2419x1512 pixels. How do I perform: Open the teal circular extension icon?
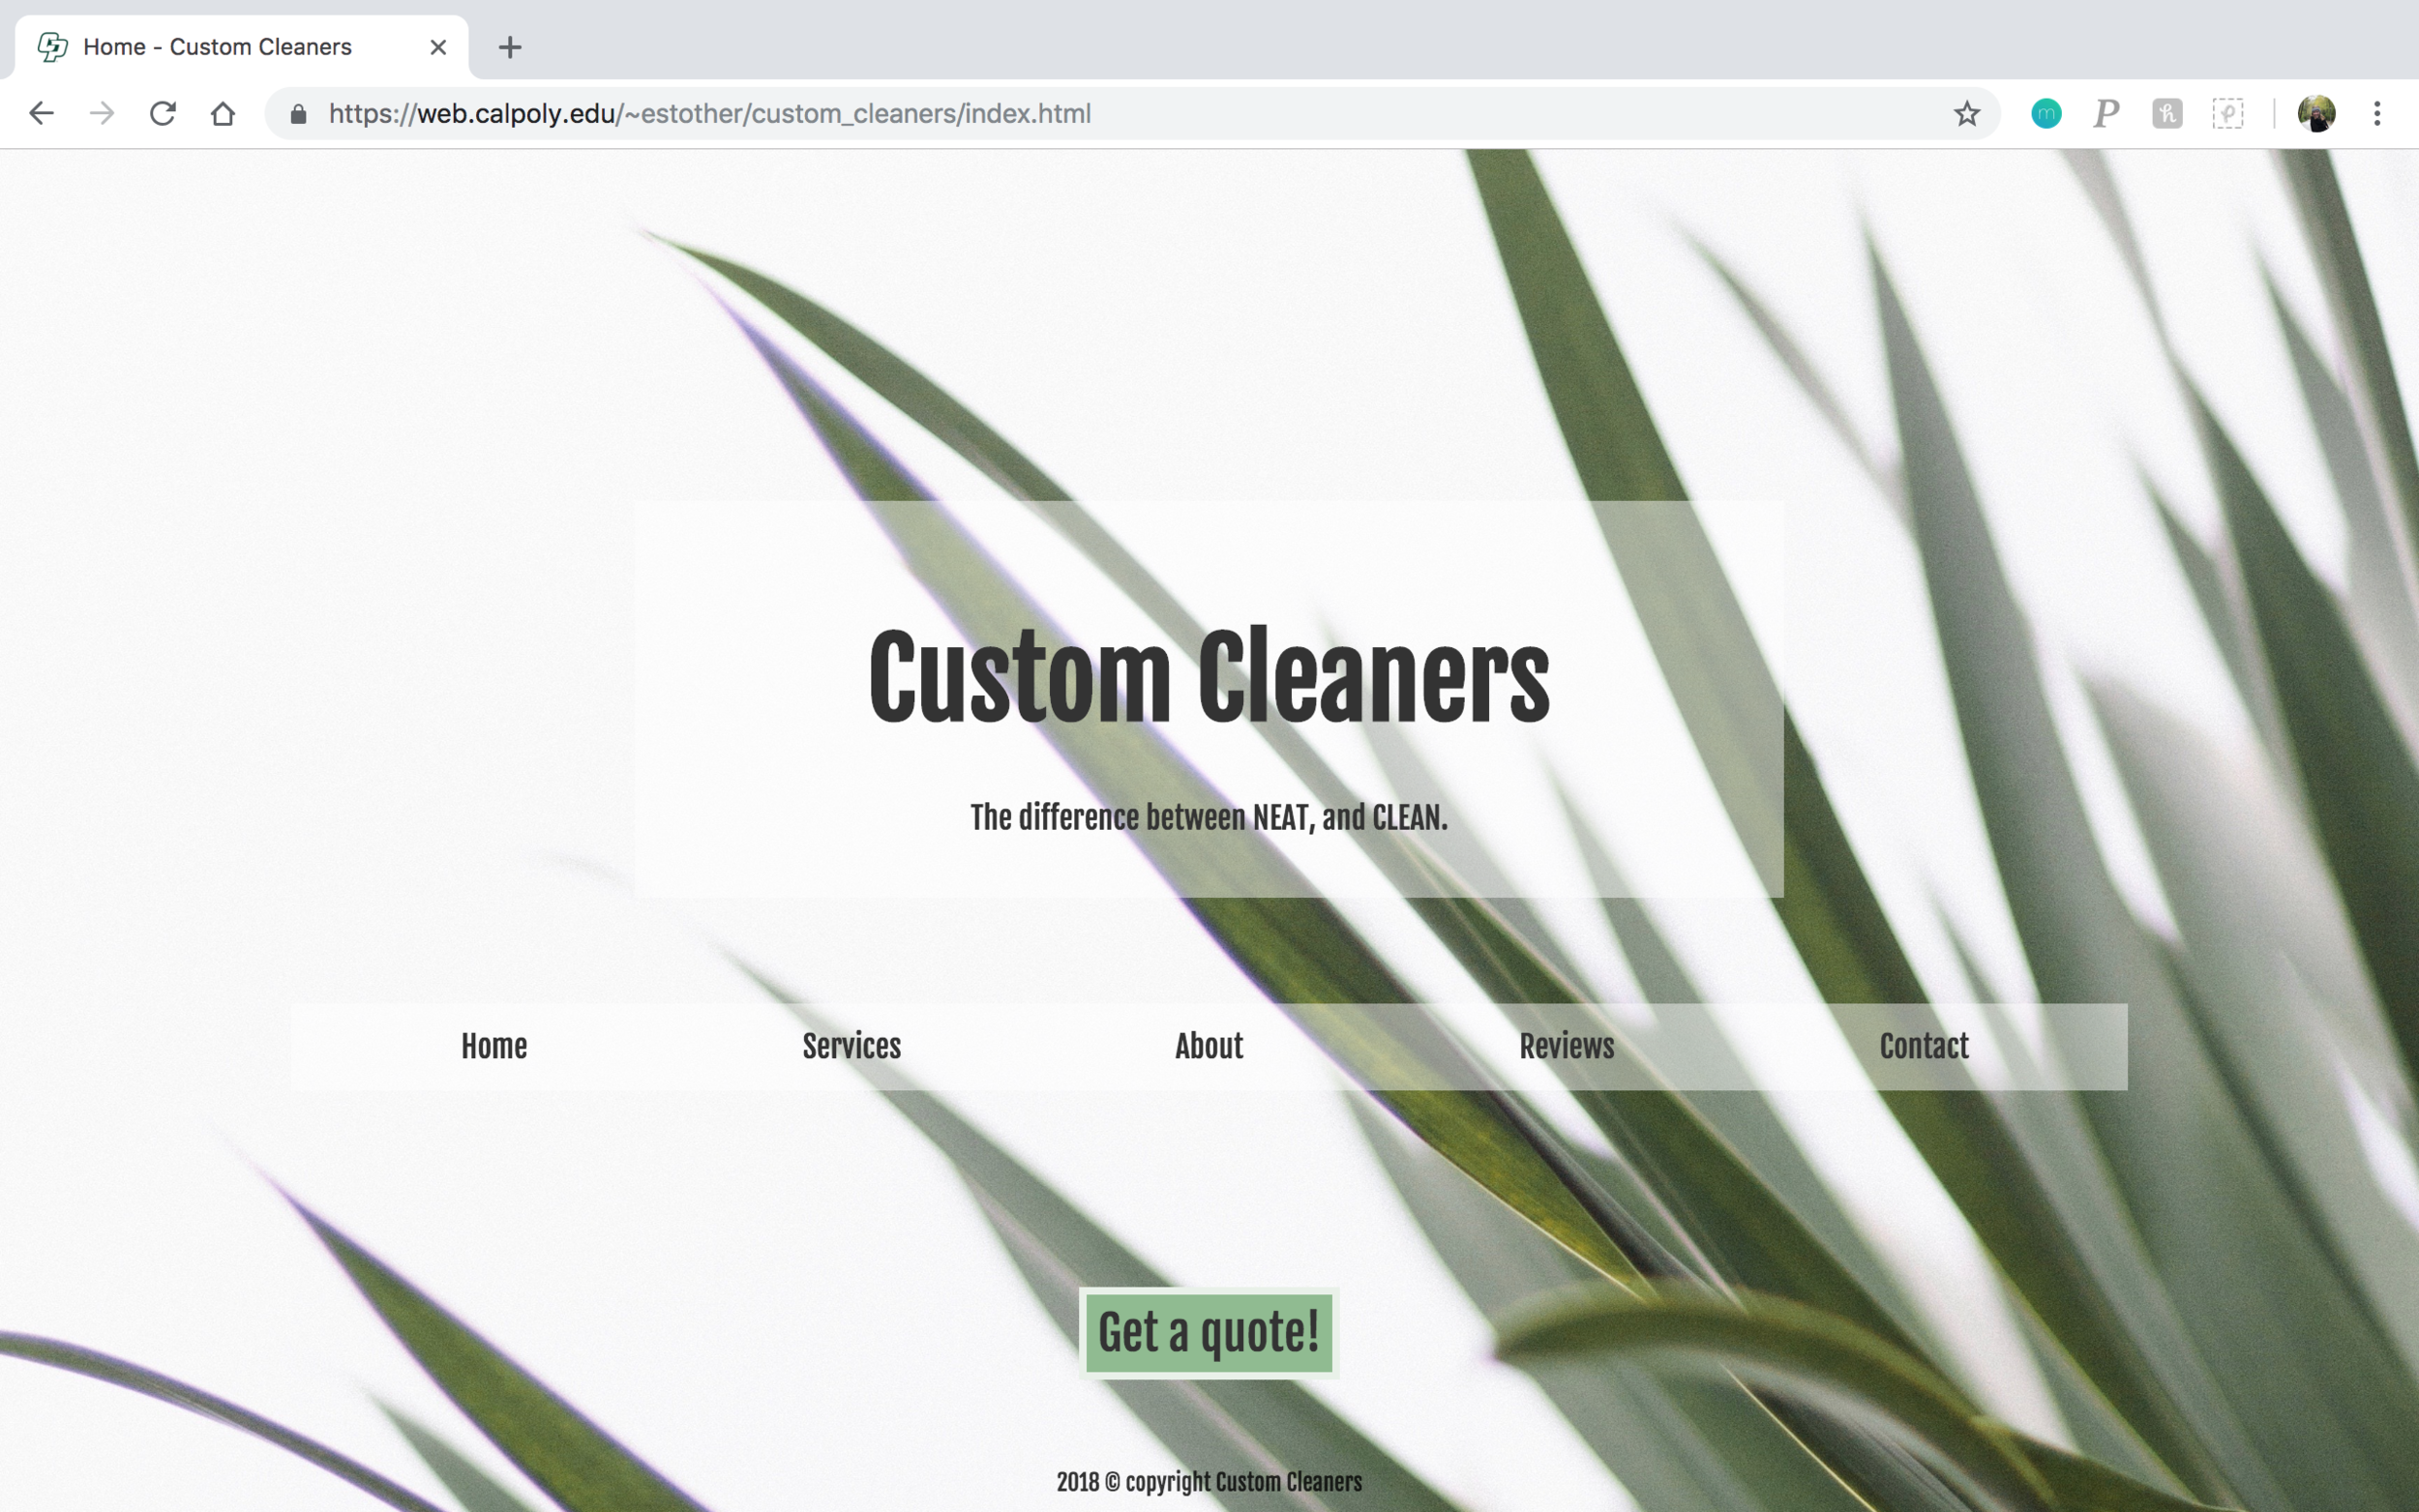[2046, 113]
